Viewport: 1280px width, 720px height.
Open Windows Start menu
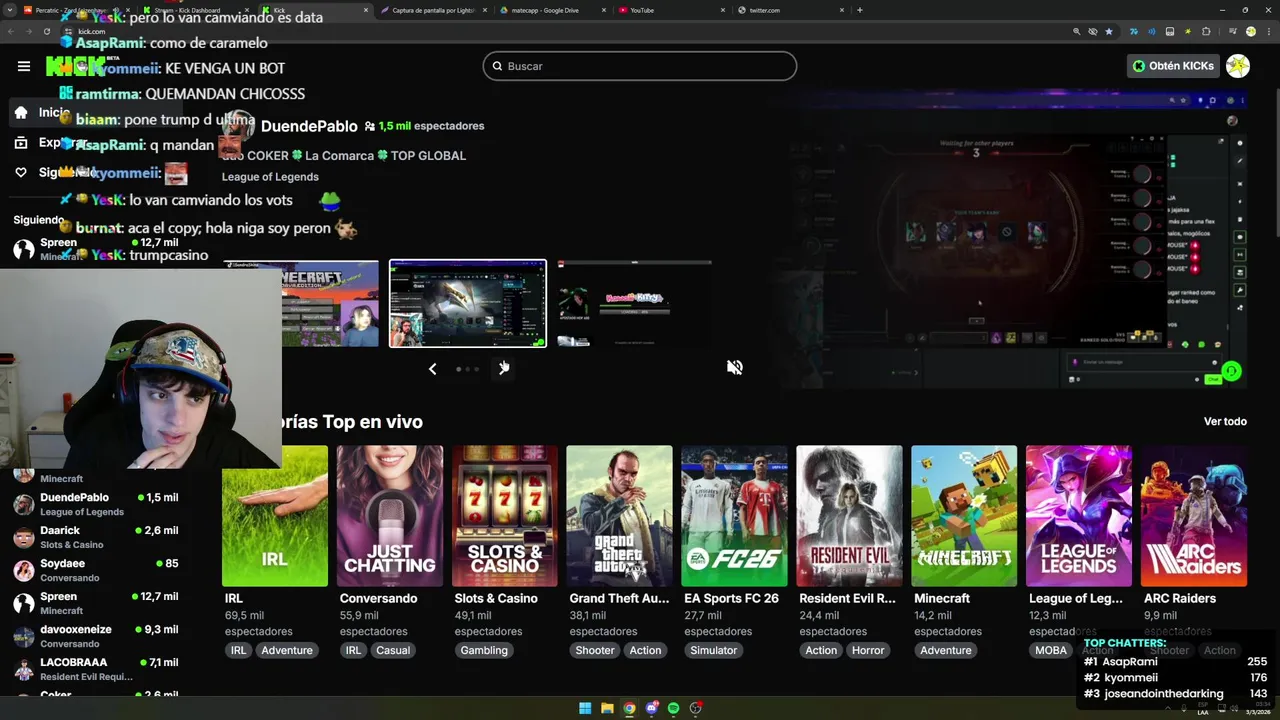click(585, 708)
